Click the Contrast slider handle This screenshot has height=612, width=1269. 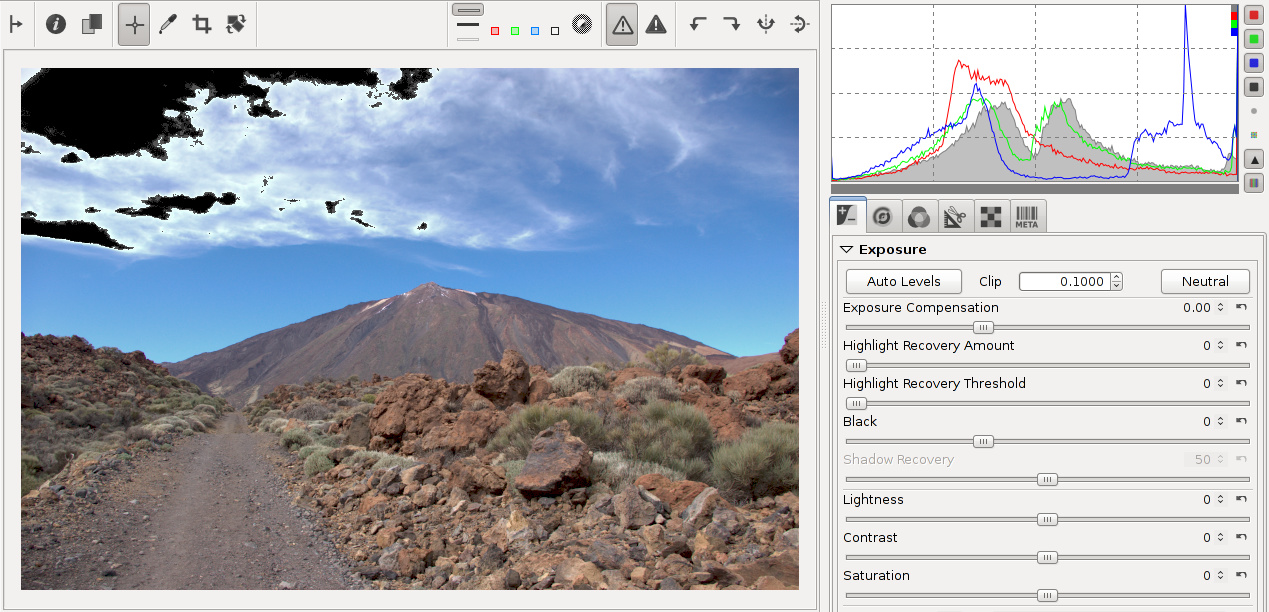1047,558
